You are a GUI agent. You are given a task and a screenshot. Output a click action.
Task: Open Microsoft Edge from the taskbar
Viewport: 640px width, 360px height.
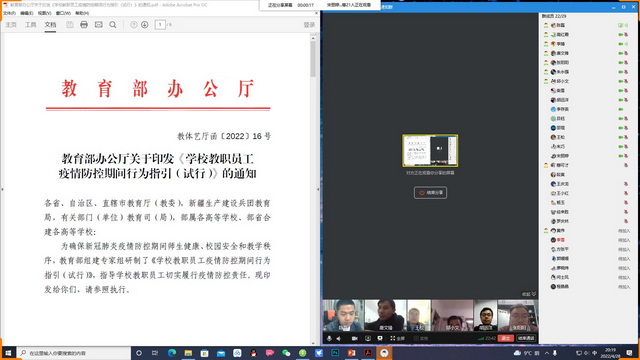click(171, 353)
